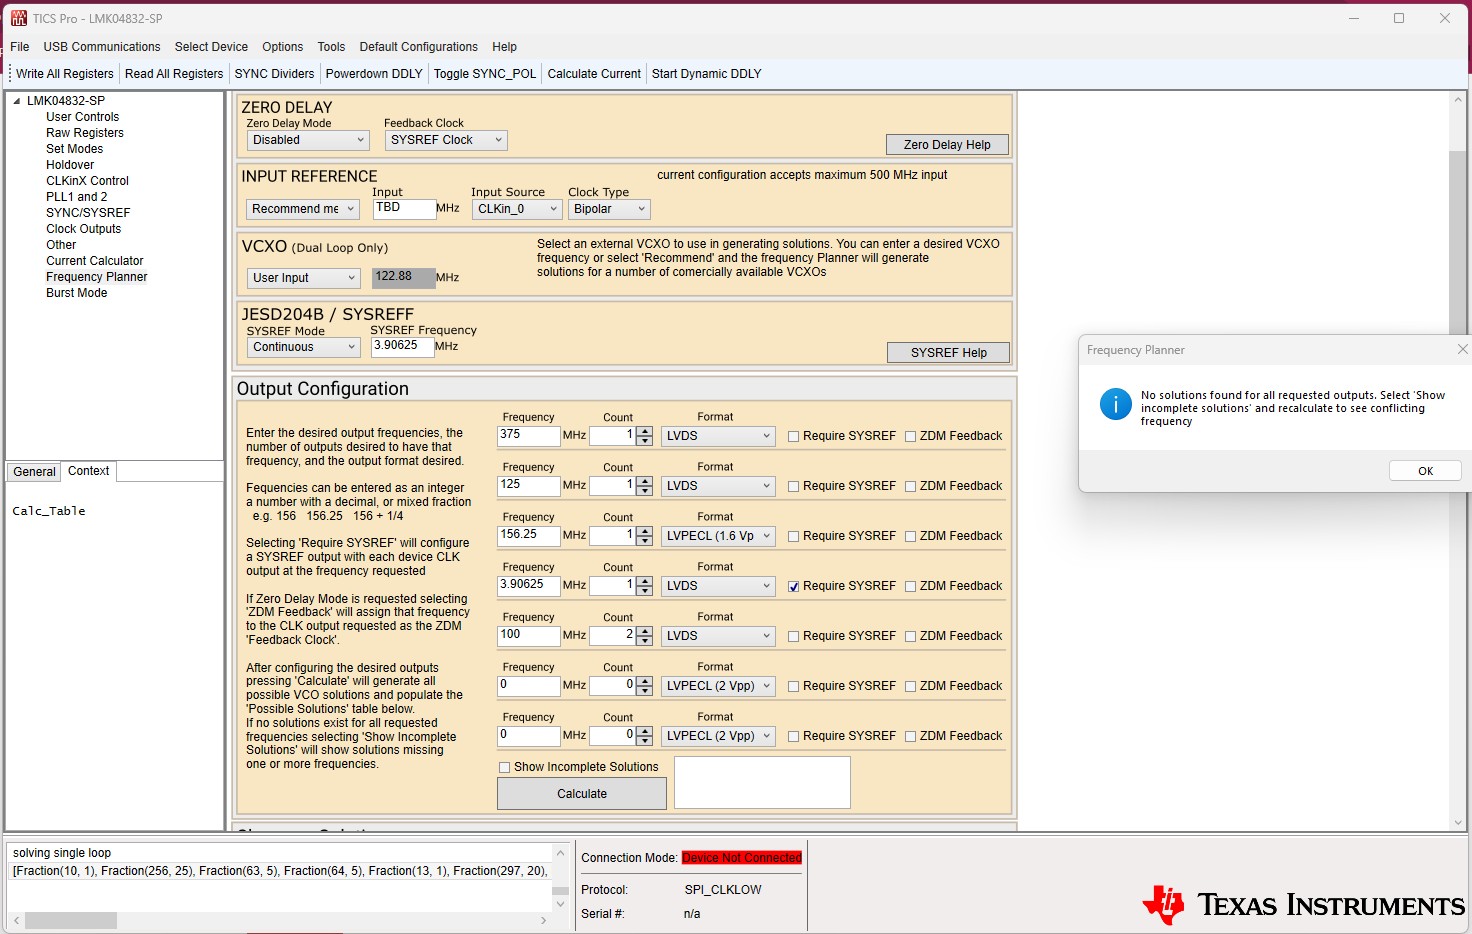Click OK in Frequency Planner dialog
Viewport: 1472px width, 934px height.
tap(1425, 471)
